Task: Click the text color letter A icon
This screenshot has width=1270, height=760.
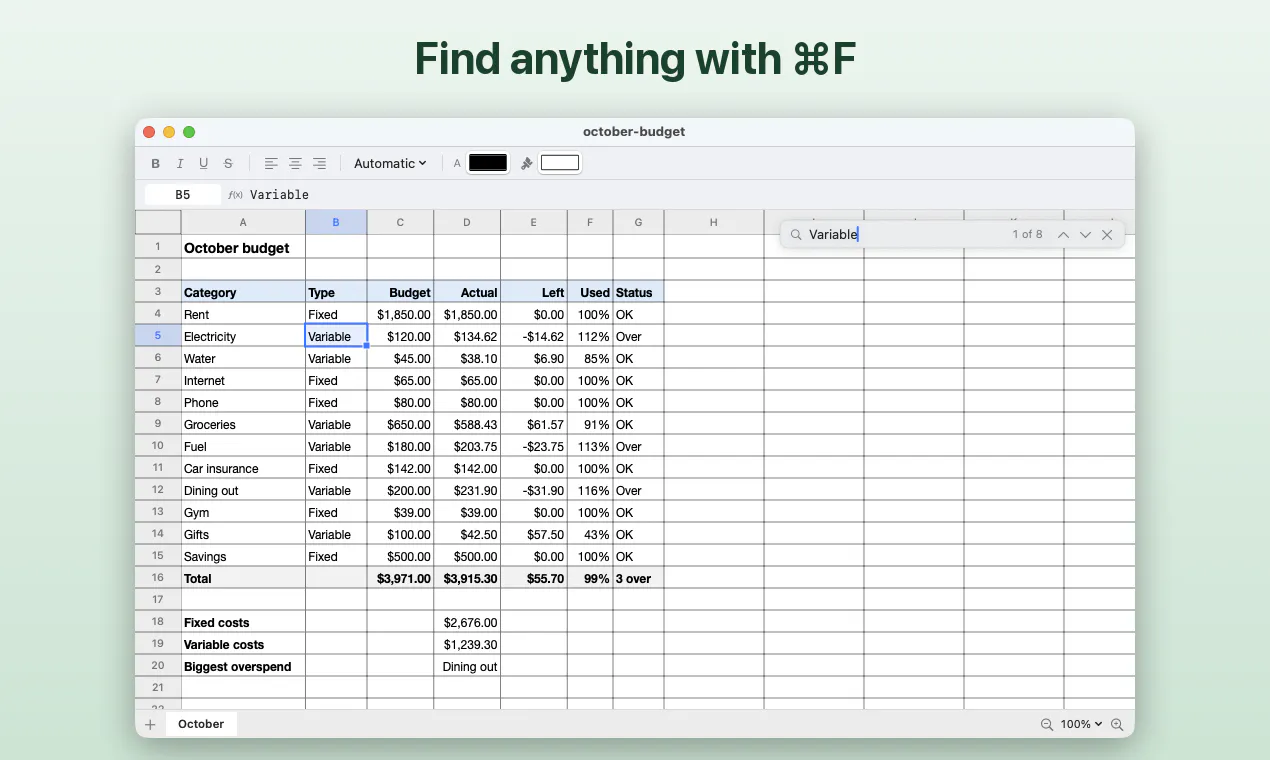Action: (457, 163)
